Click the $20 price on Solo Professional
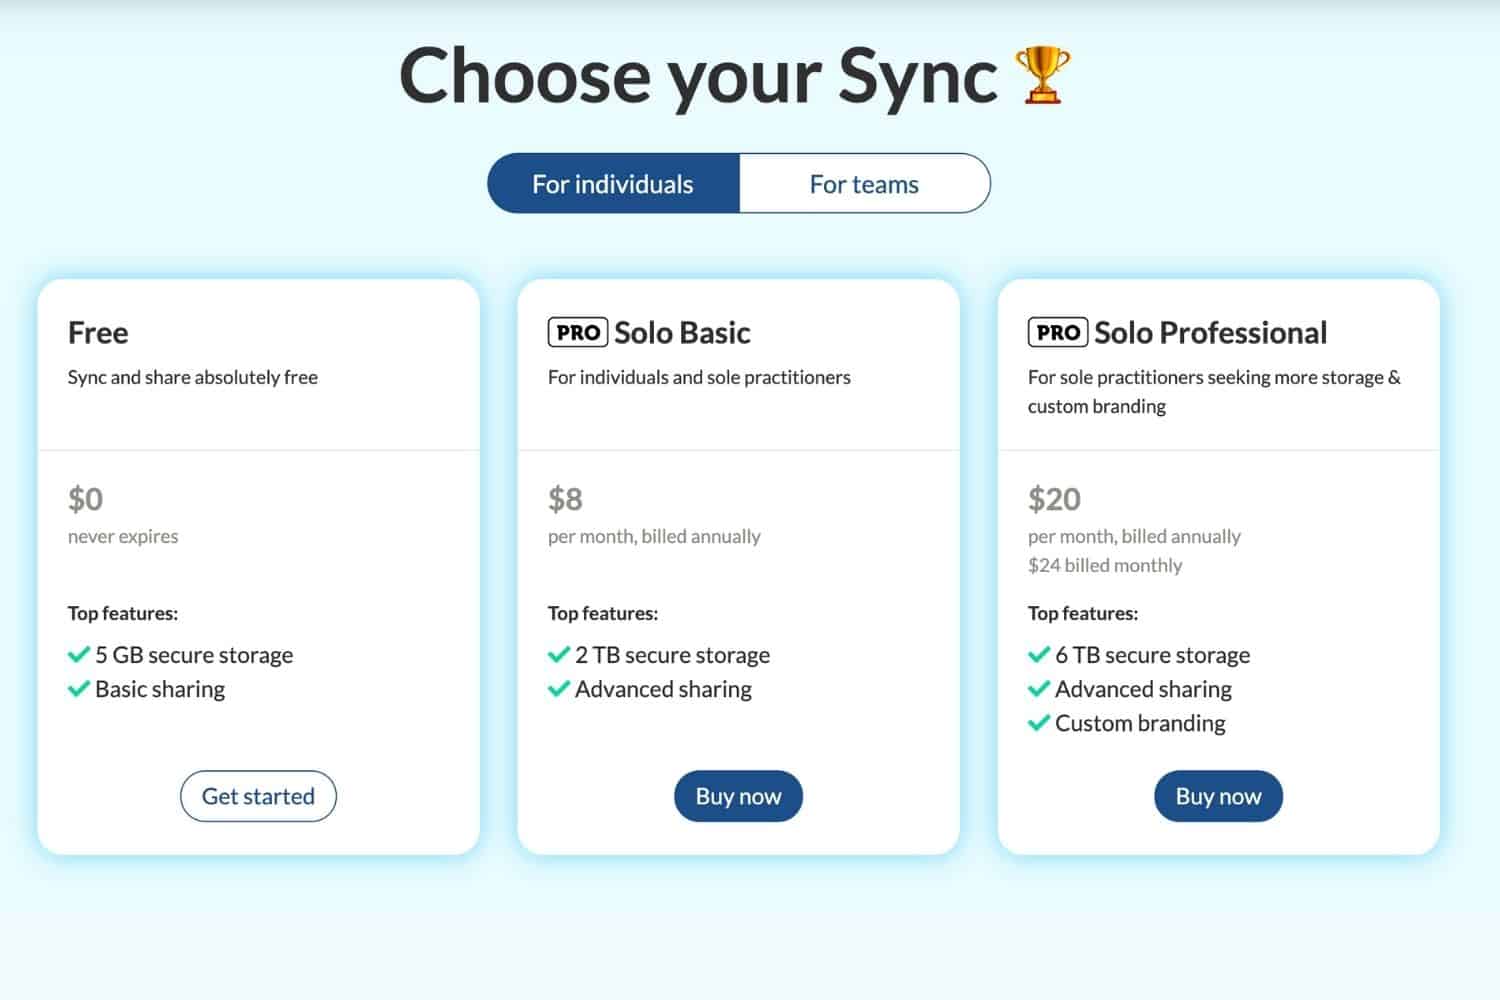 (1054, 498)
